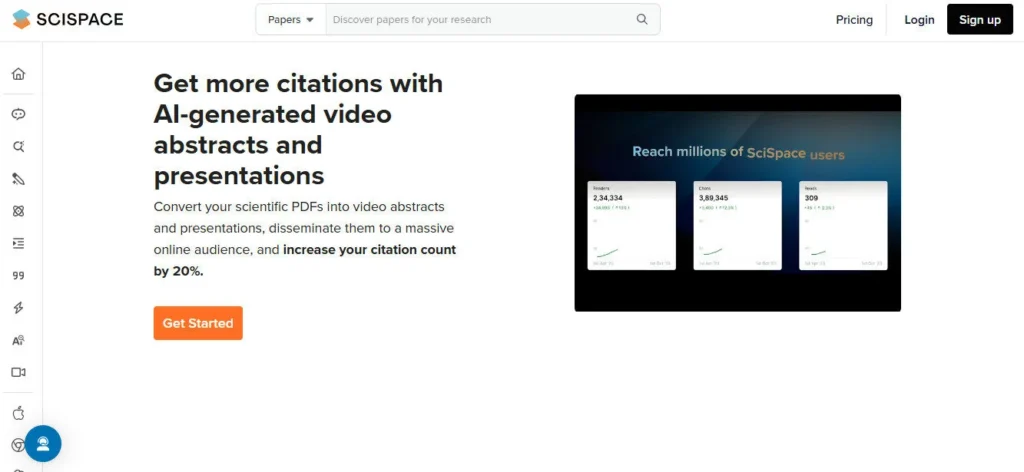
Task: Expand the Papers dropdown
Action: [x=291, y=20]
